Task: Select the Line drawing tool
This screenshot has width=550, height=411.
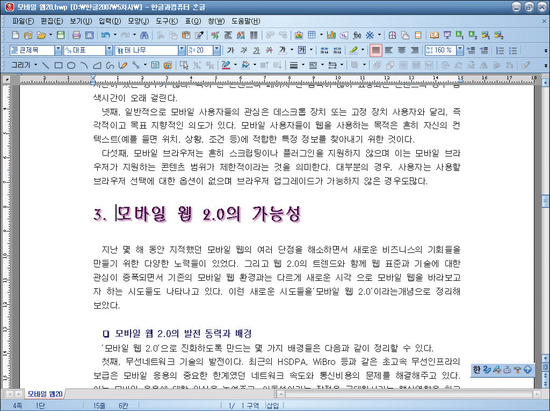Action: tap(46, 65)
